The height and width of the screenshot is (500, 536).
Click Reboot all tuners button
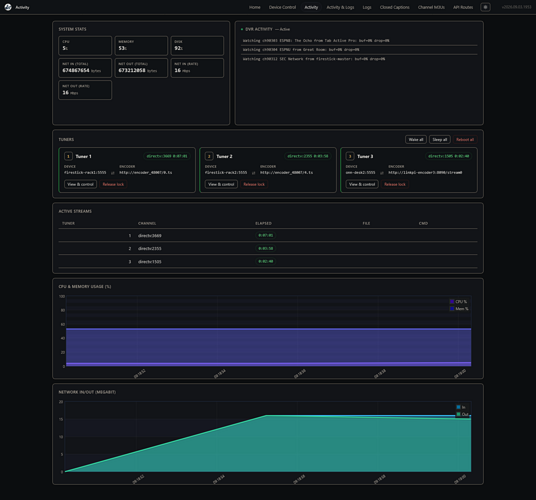pos(465,139)
